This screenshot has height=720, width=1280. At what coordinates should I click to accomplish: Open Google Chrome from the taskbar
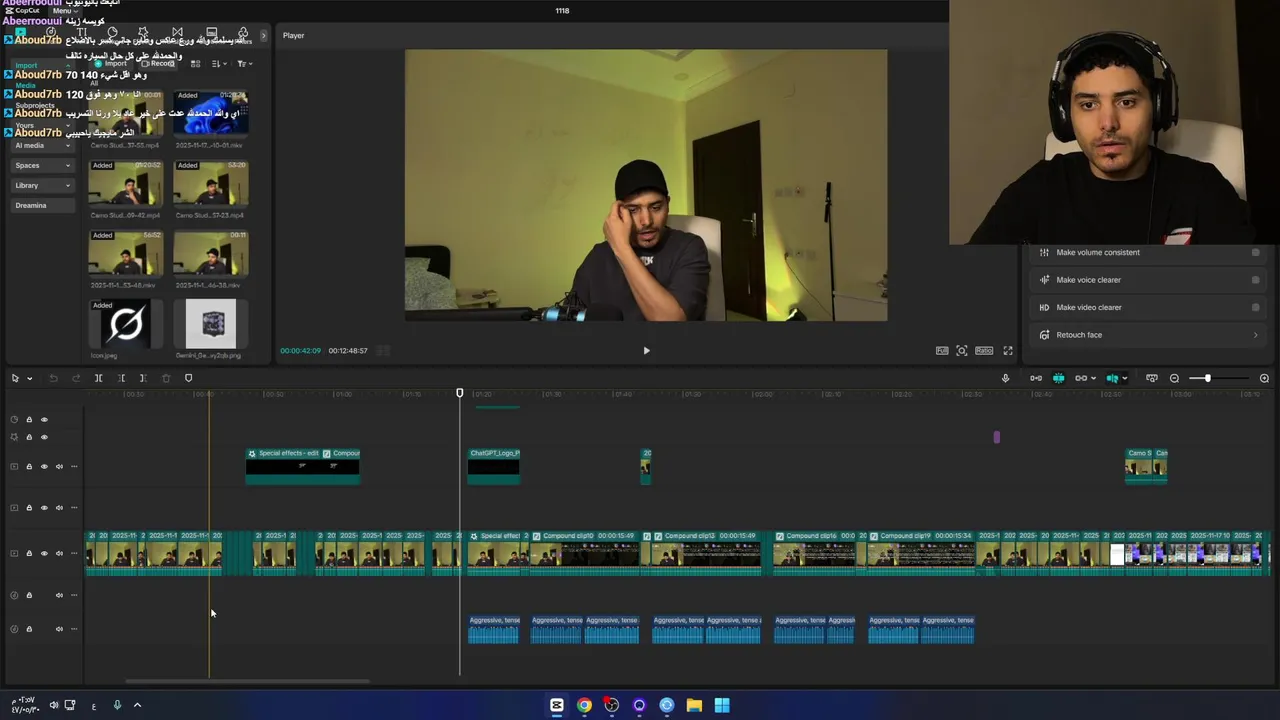point(584,705)
